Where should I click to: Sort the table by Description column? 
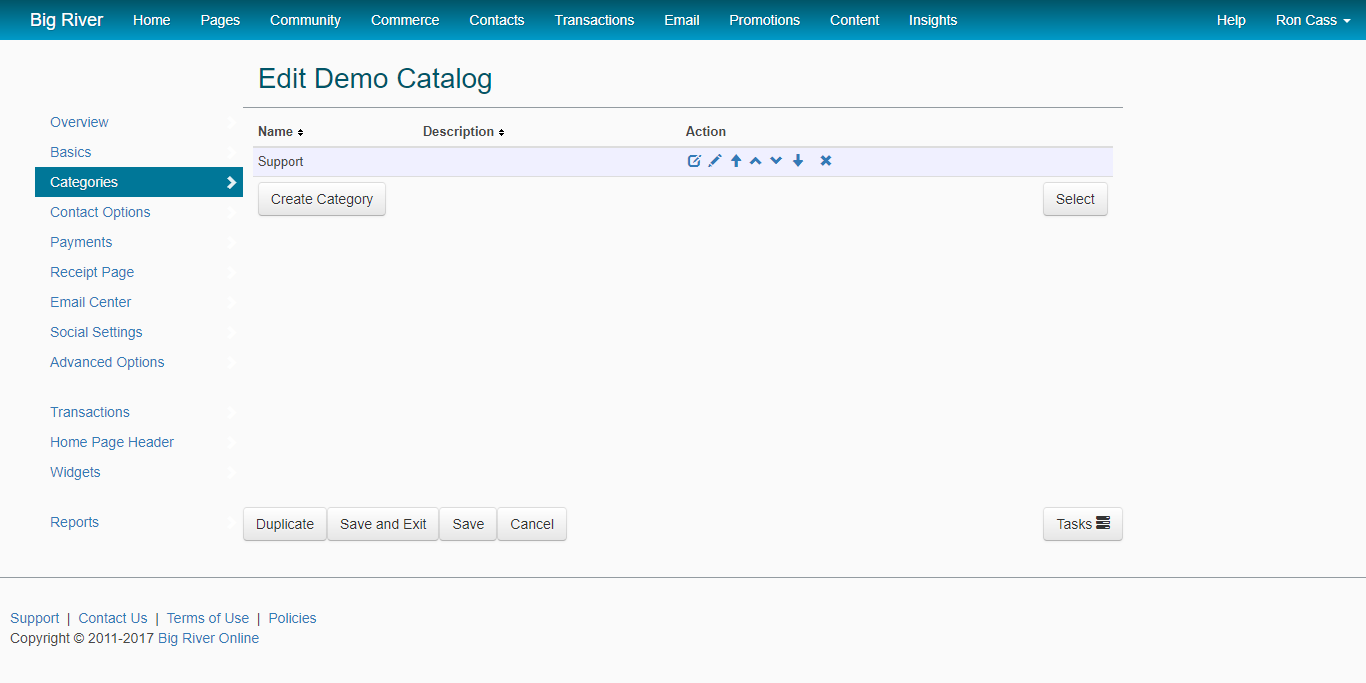pos(464,132)
